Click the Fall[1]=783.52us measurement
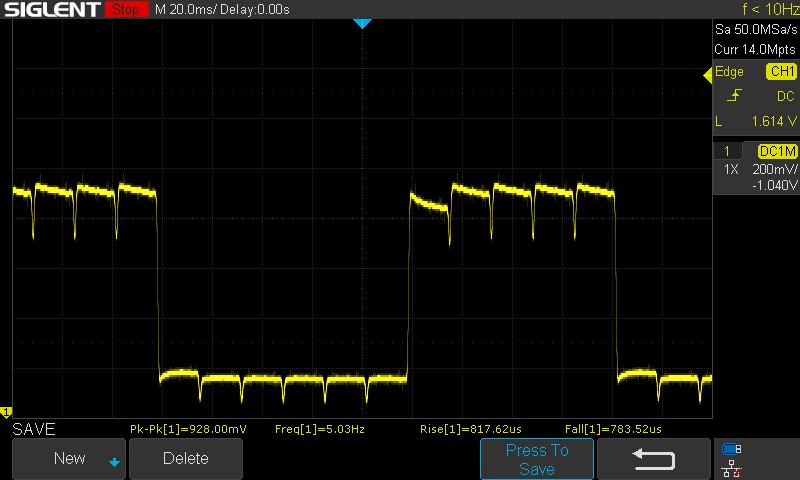Image resolution: width=800 pixels, height=480 pixels. pyautogui.click(x=613, y=429)
